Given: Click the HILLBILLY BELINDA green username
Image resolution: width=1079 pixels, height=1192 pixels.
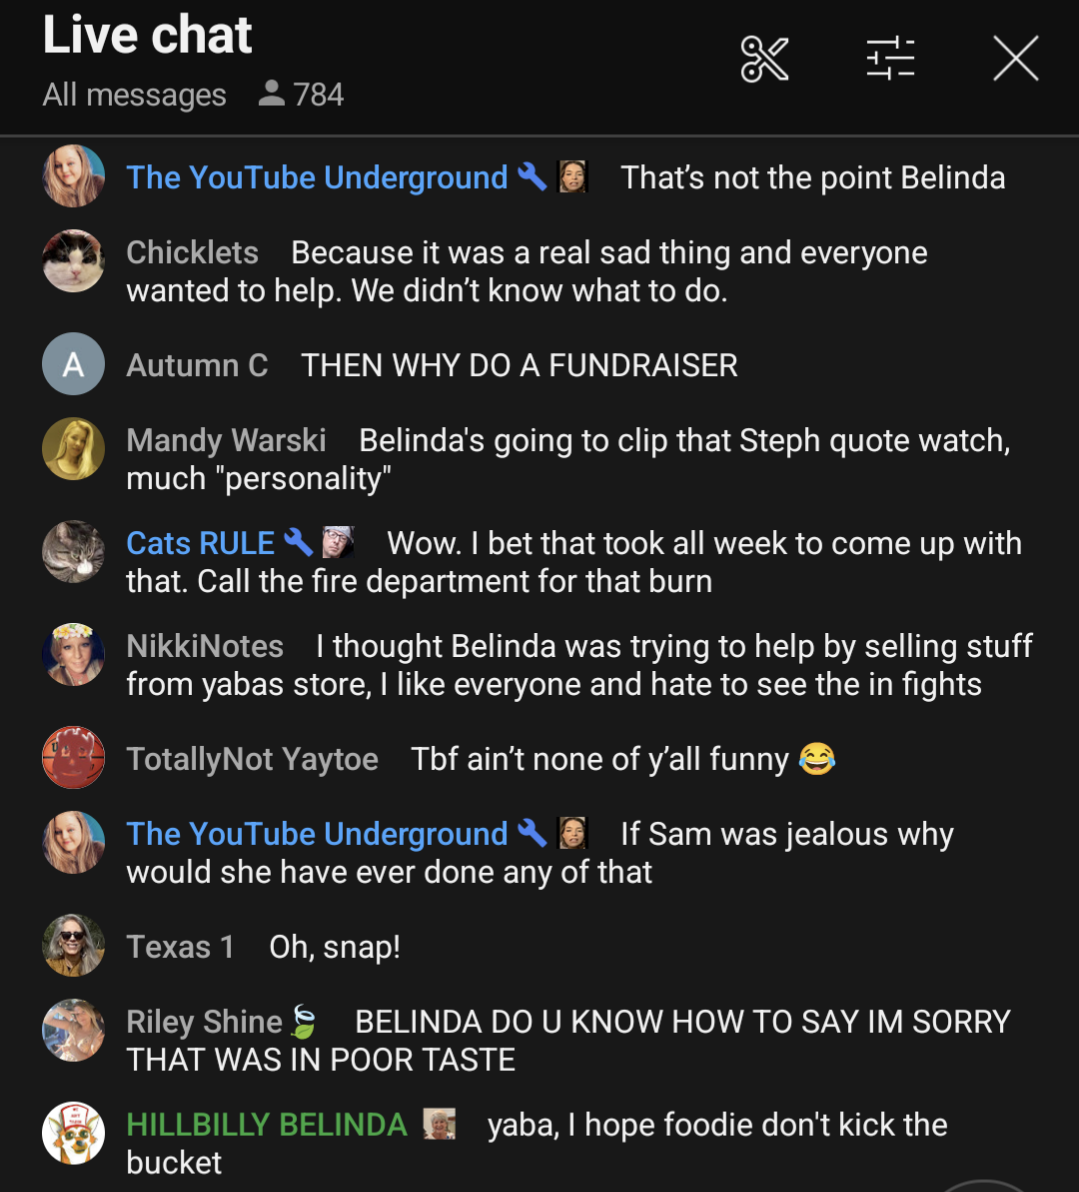Looking at the screenshot, I should point(267,1124).
